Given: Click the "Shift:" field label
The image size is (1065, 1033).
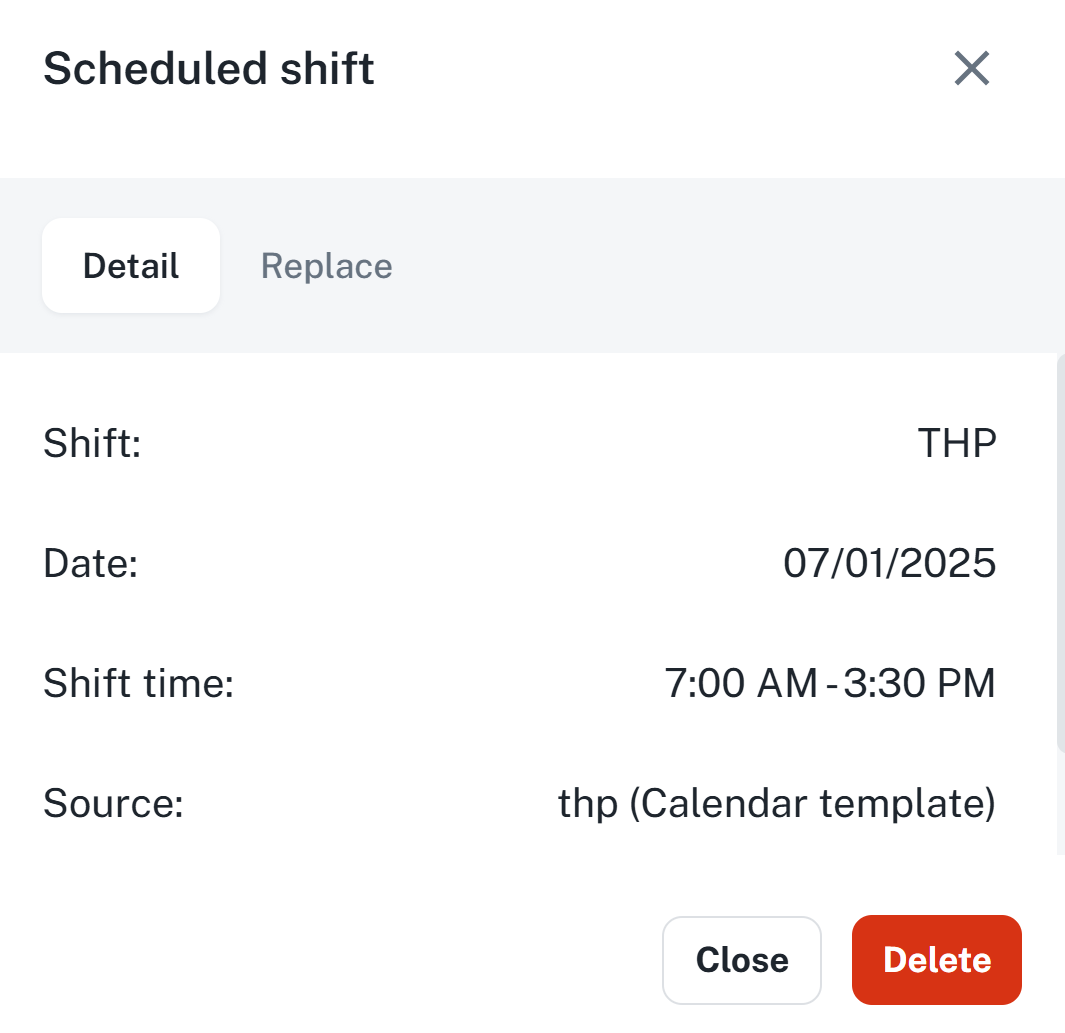Looking at the screenshot, I should coord(92,442).
